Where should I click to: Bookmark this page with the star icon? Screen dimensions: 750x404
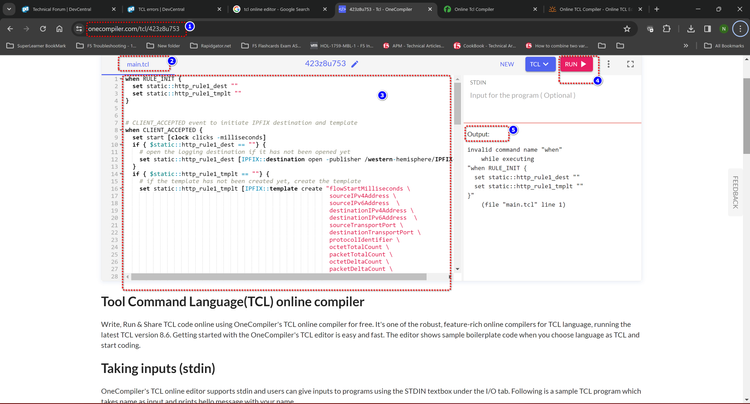tap(627, 28)
